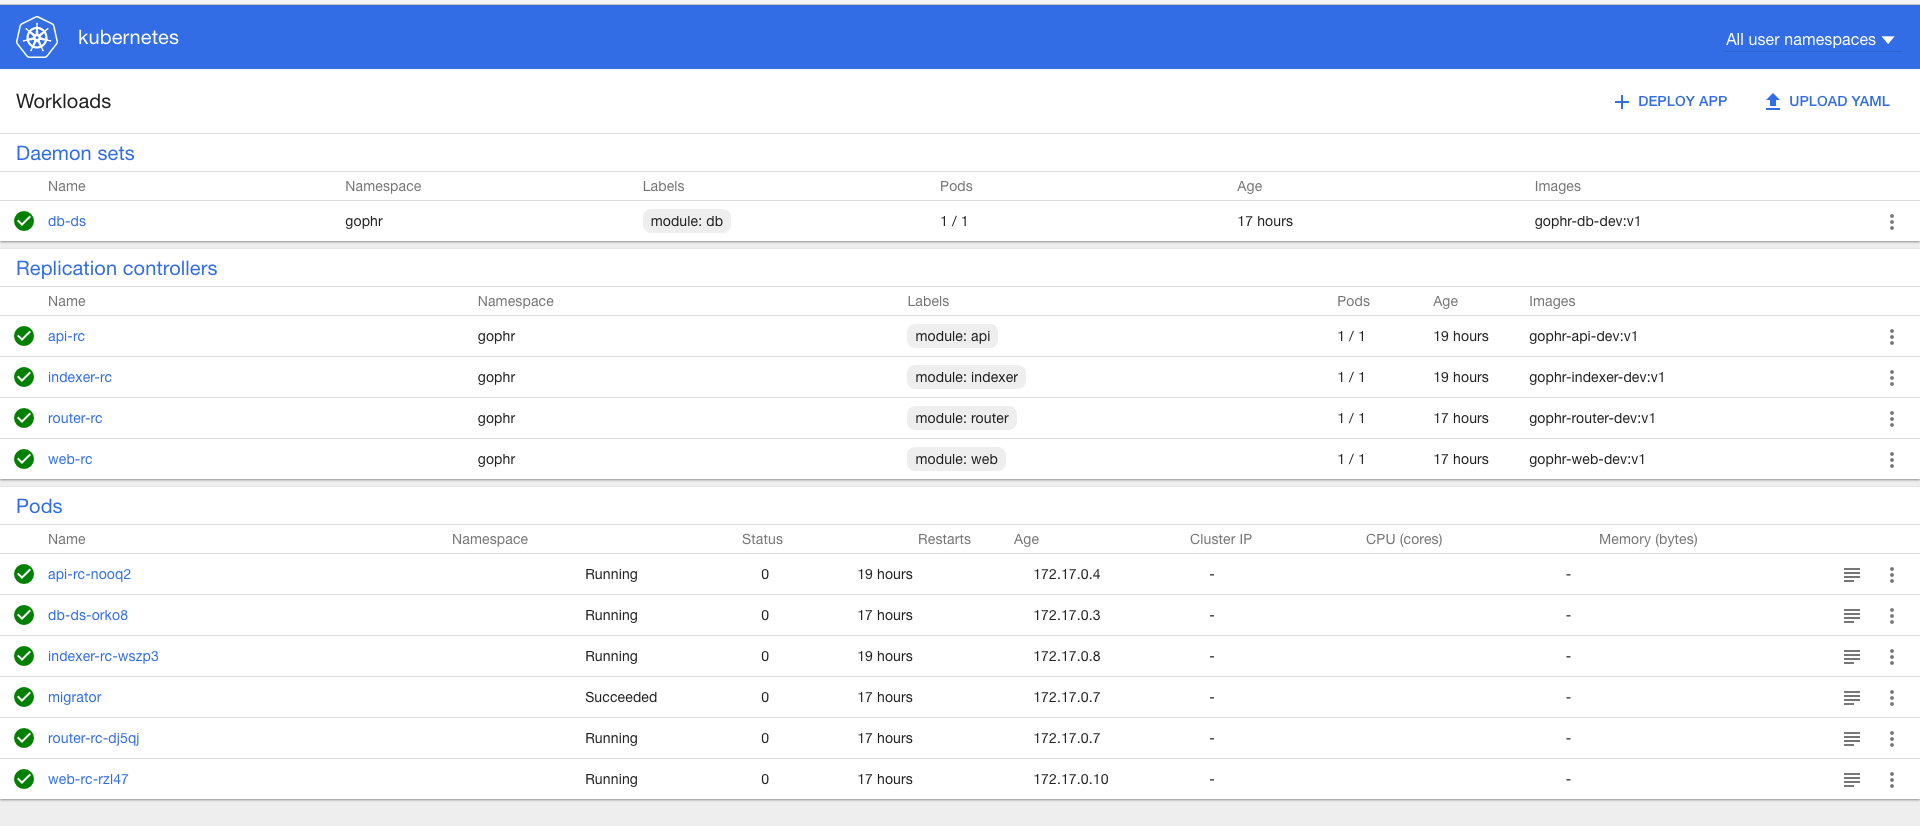
Task: Open the actions menu for api-rc
Action: 1891,337
